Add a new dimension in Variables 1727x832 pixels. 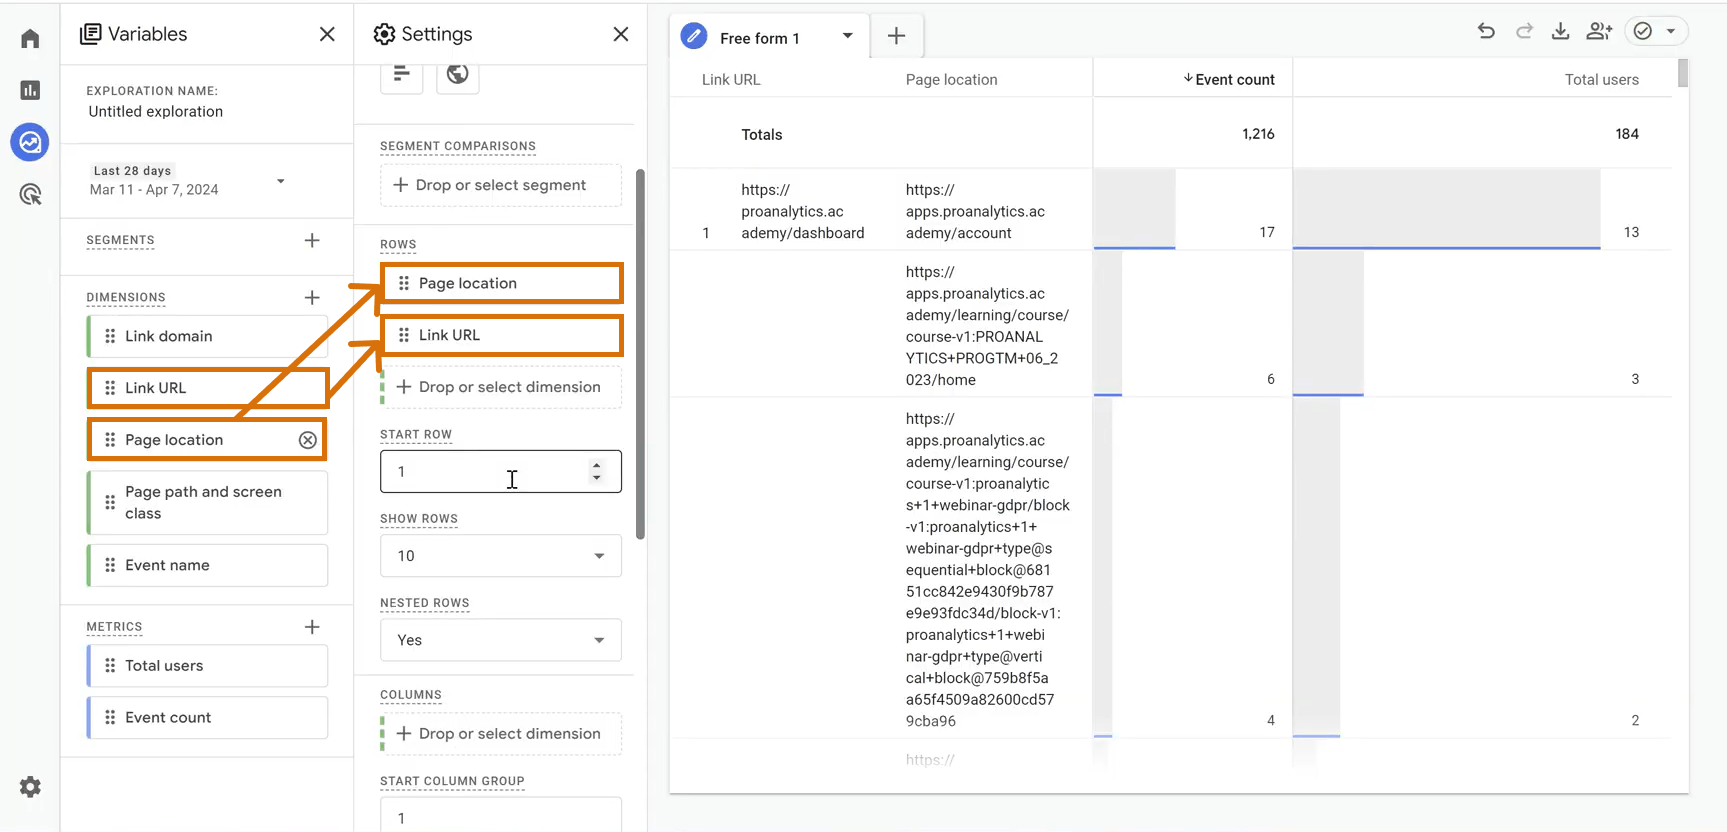point(312,297)
